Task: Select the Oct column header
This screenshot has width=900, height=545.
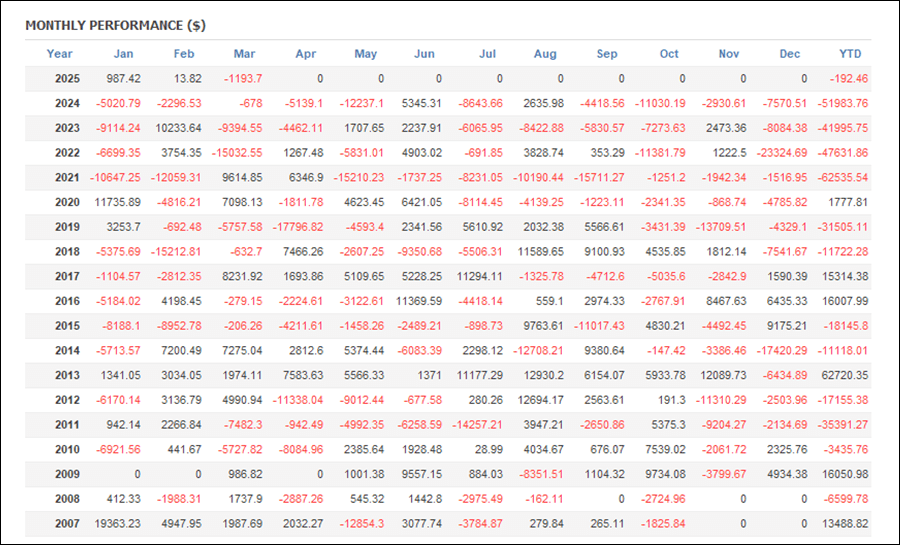Action: pyautogui.click(x=669, y=54)
